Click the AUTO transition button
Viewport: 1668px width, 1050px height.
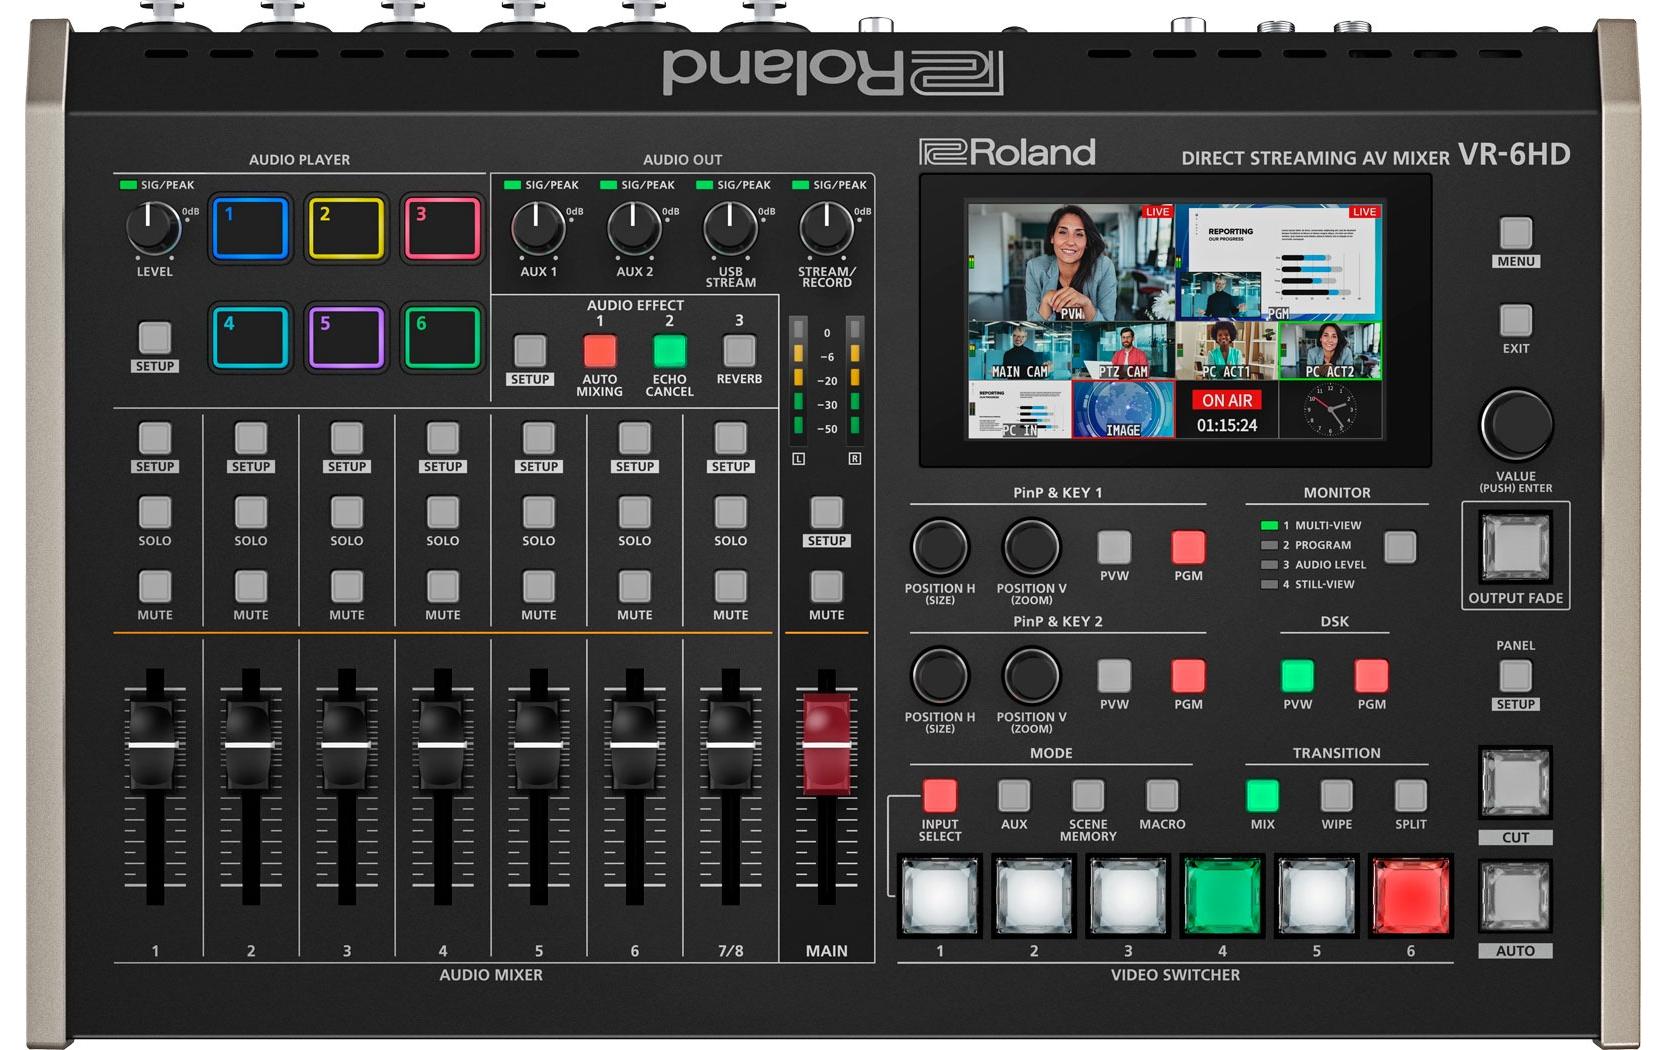(x=1515, y=897)
